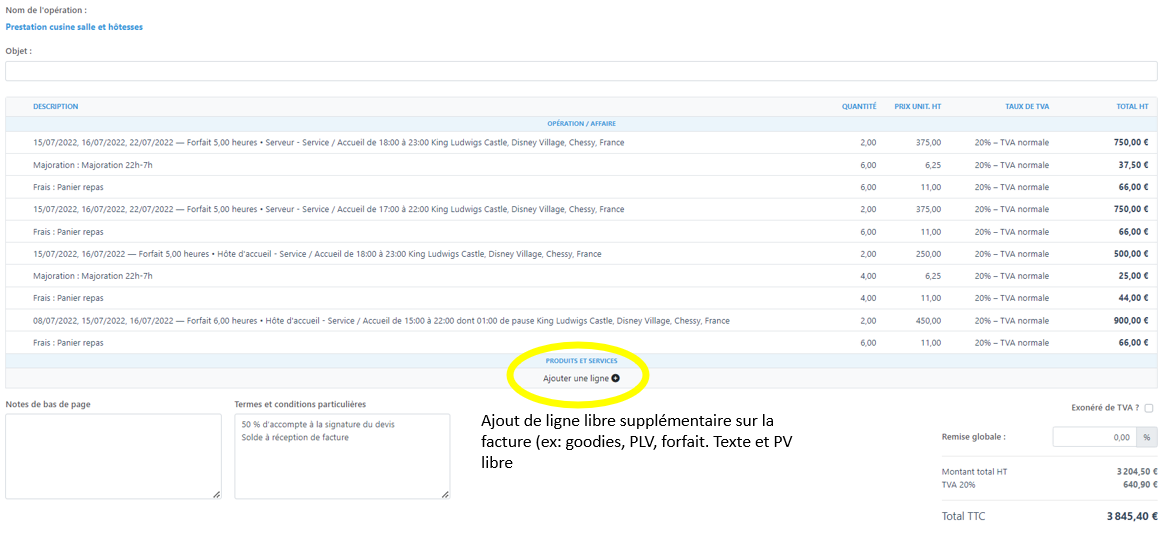This screenshot has width=1170, height=535.
Task: Select the QUANTITÉ column header
Action: pyautogui.click(x=858, y=106)
